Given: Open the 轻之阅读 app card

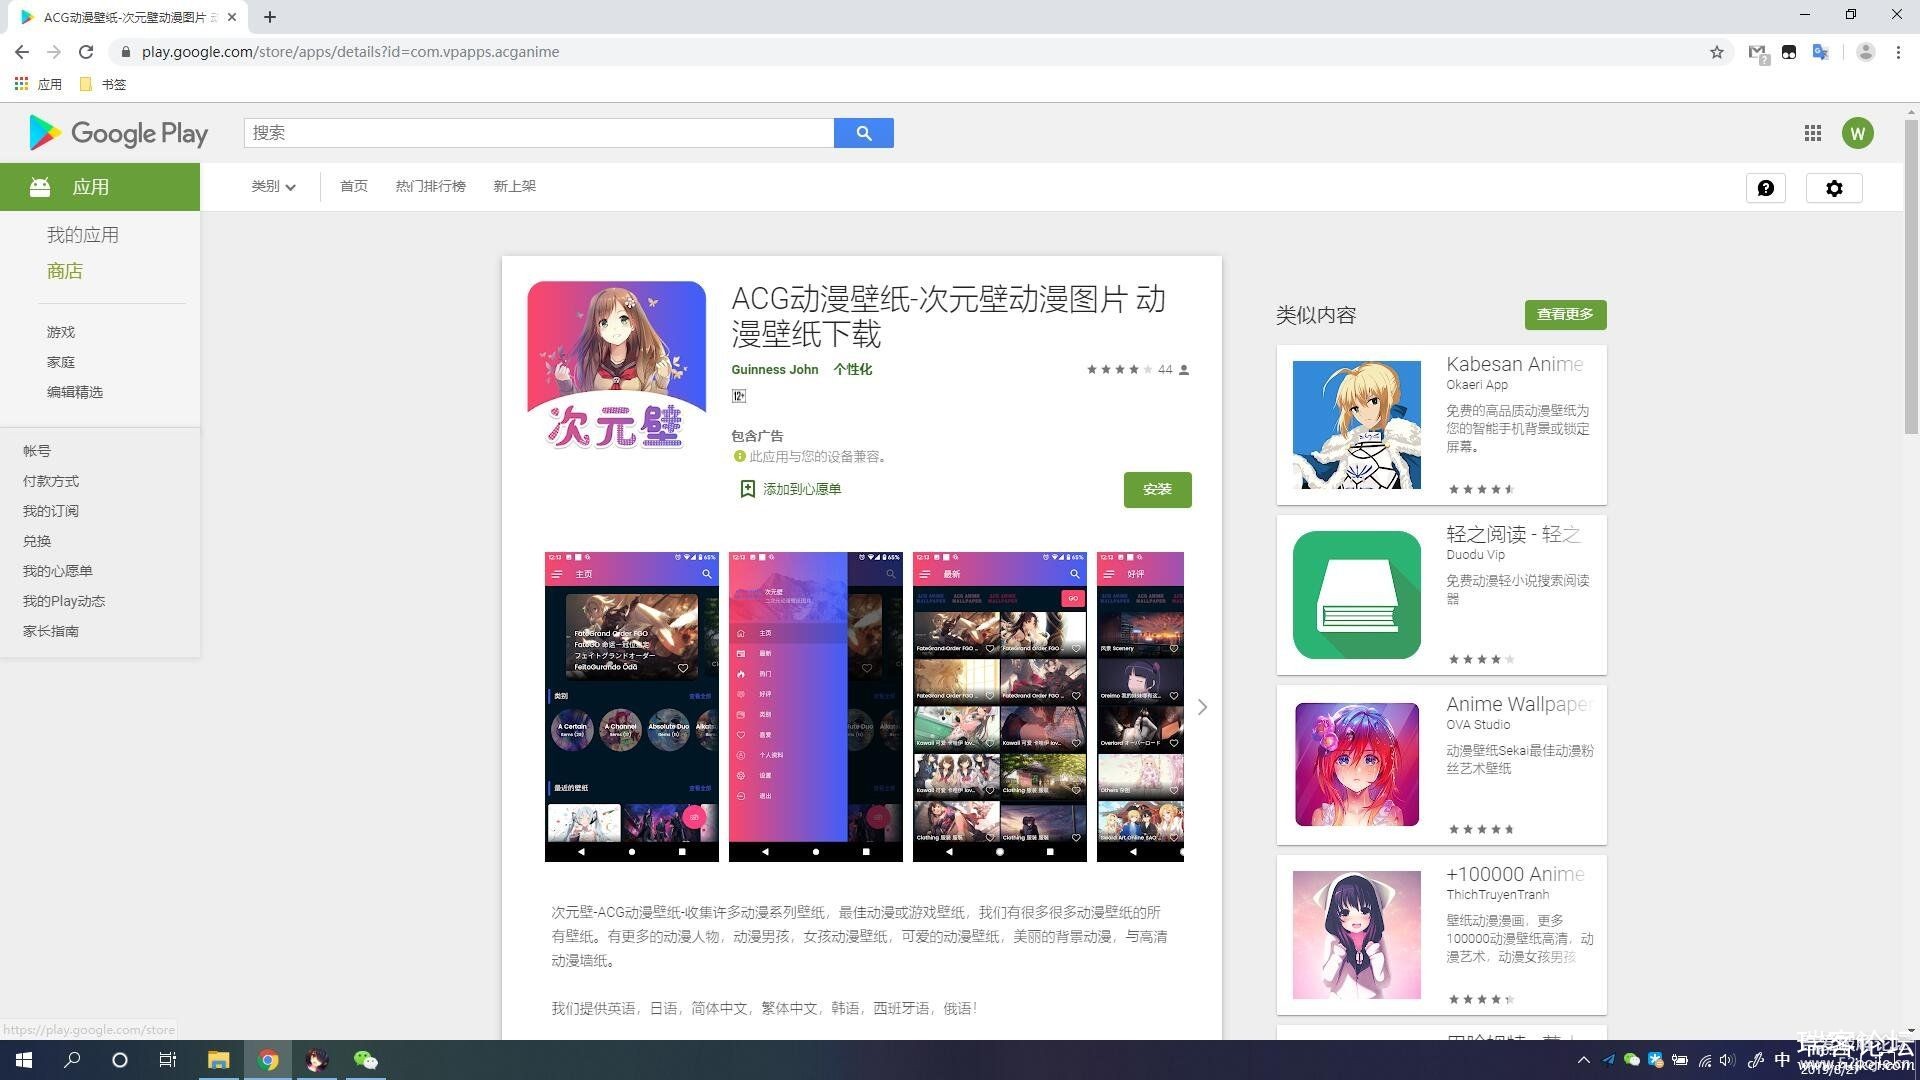Looking at the screenshot, I should pyautogui.click(x=1442, y=595).
